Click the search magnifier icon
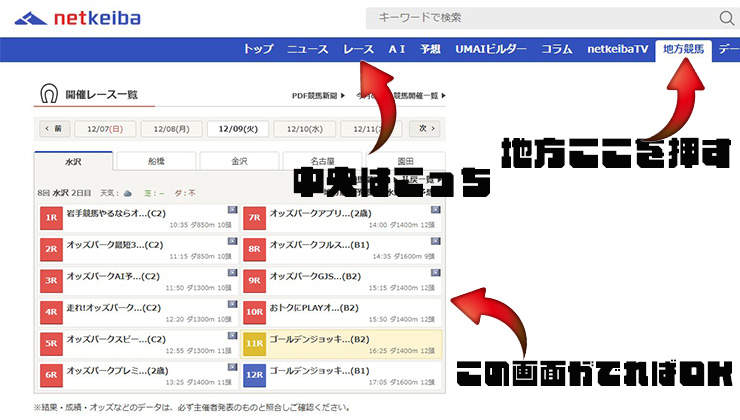 (x=726, y=18)
